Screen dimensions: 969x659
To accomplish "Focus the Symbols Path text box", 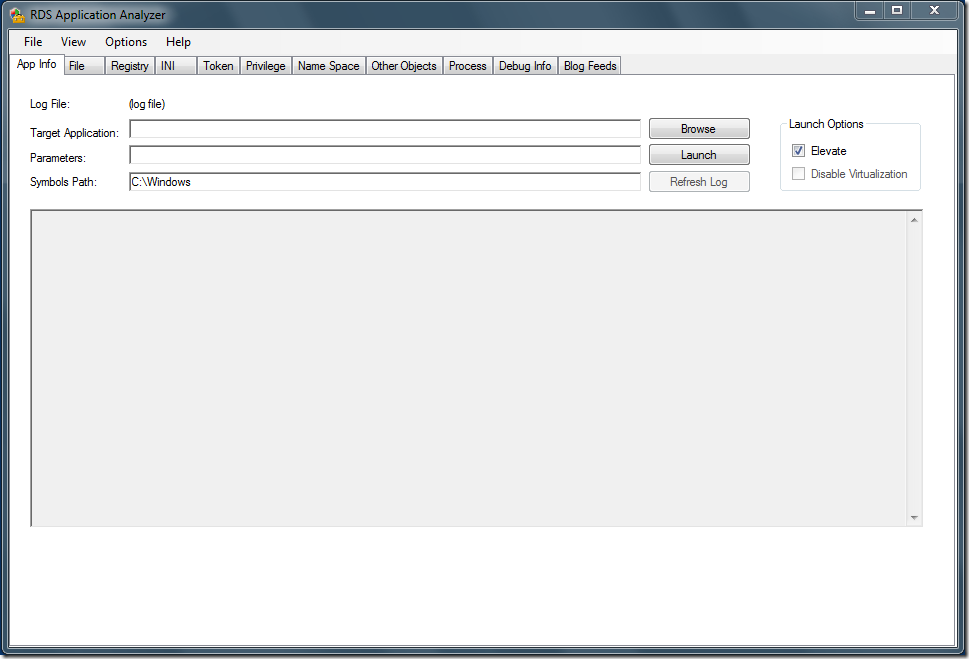I will pos(384,182).
